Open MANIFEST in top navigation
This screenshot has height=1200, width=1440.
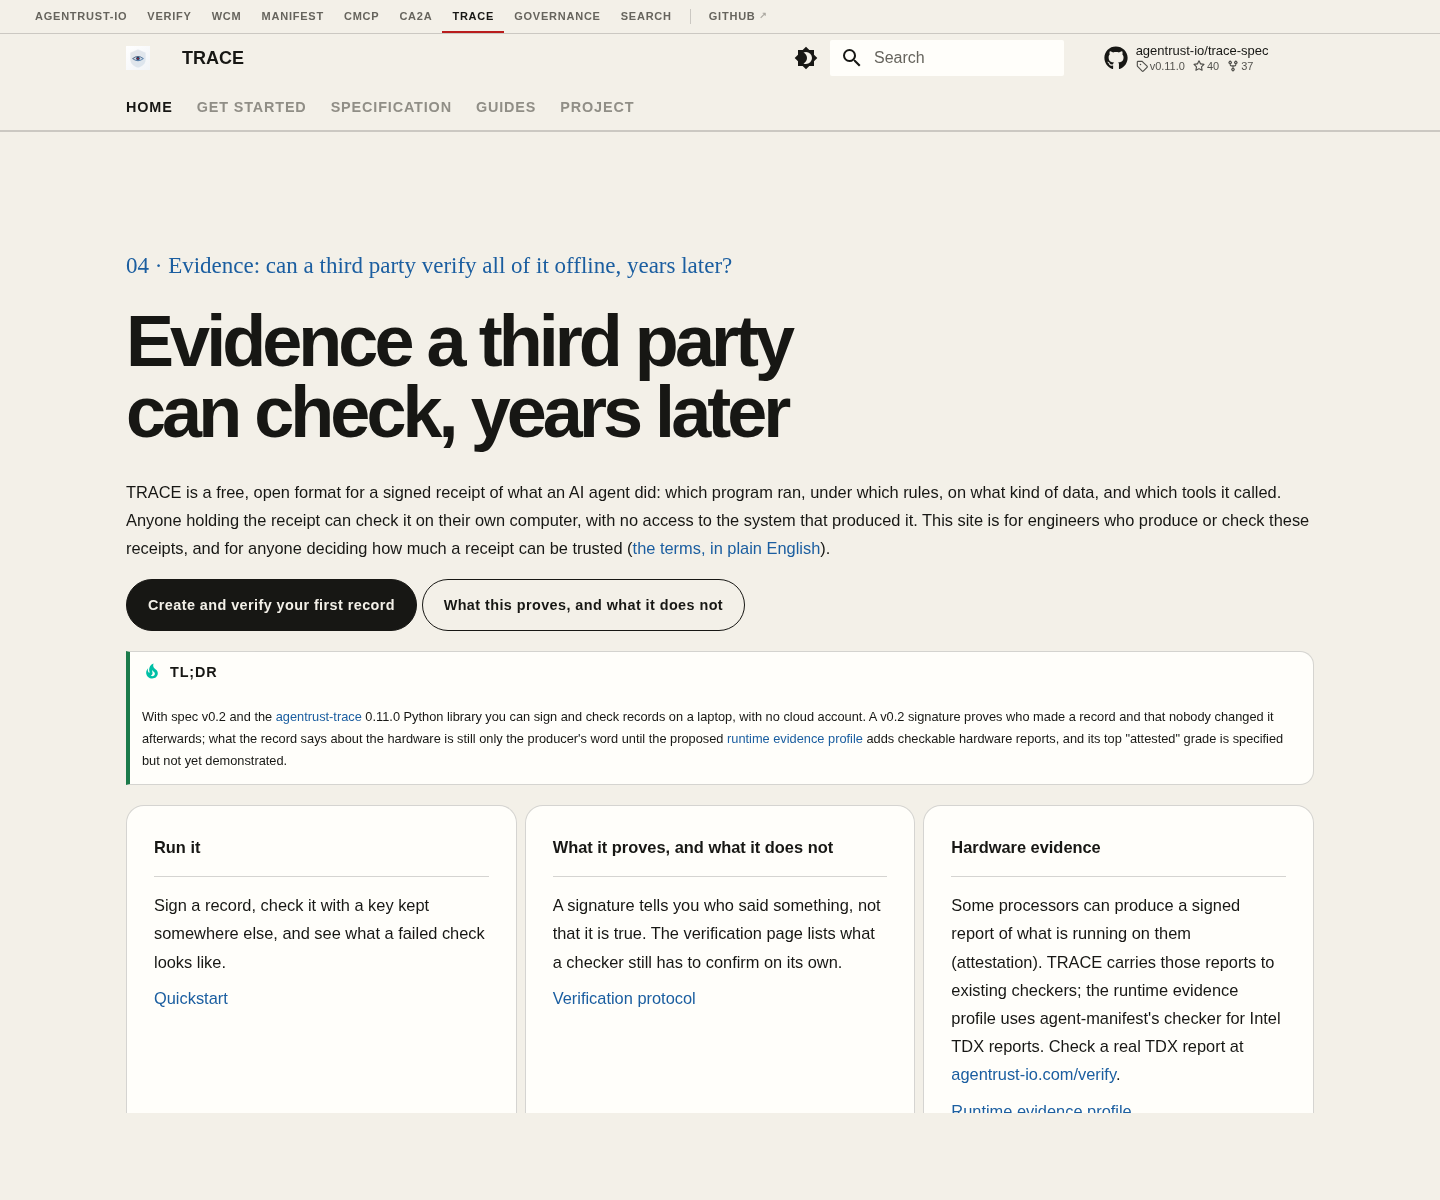click(x=292, y=16)
